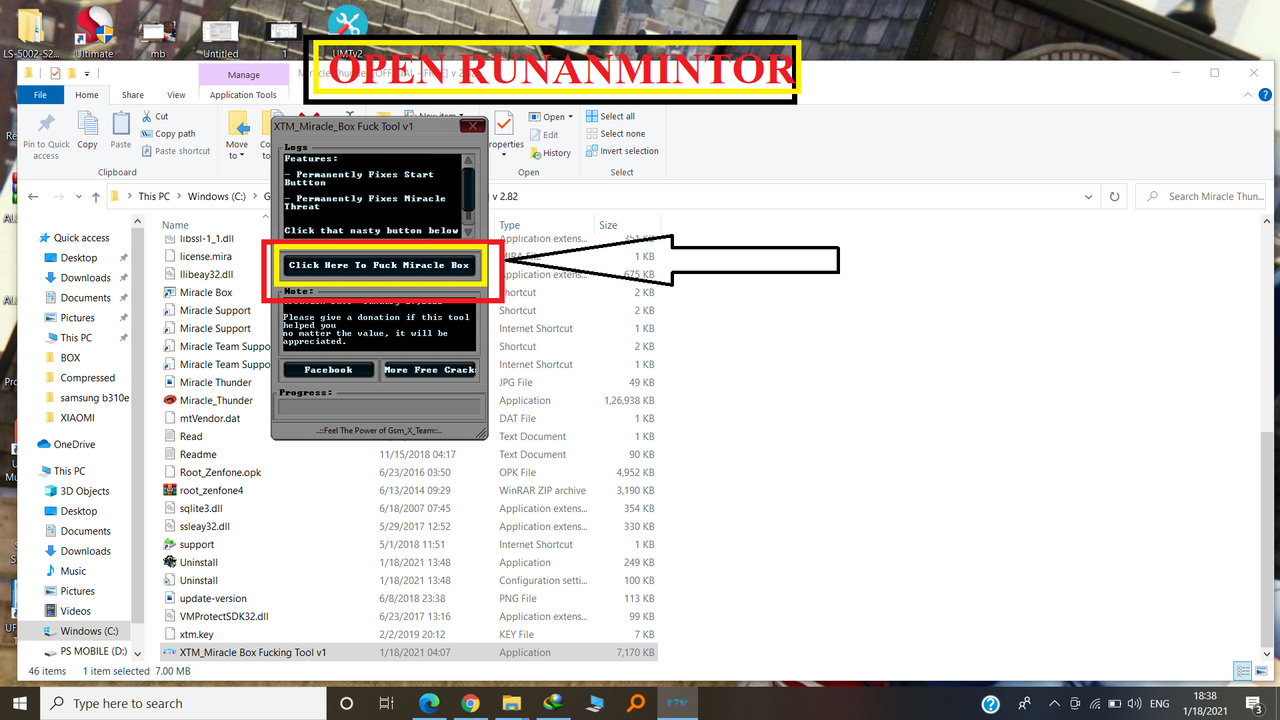Sort files by the Size column header
The height and width of the screenshot is (720, 1280).
pos(608,225)
